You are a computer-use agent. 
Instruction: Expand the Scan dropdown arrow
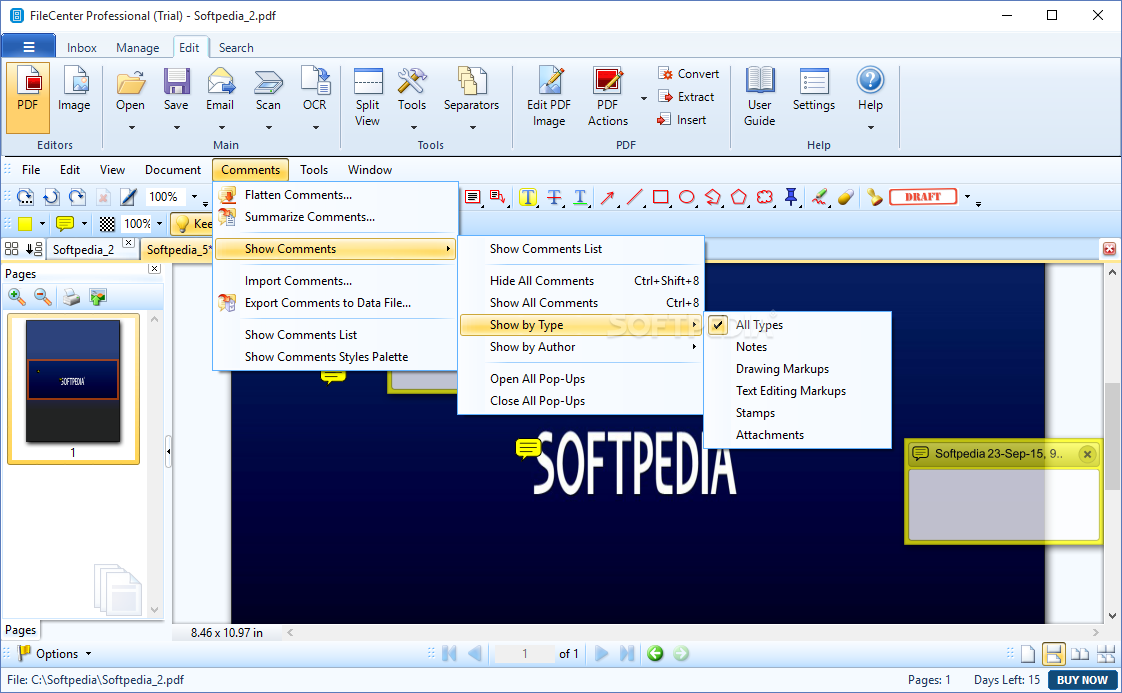(x=269, y=128)
